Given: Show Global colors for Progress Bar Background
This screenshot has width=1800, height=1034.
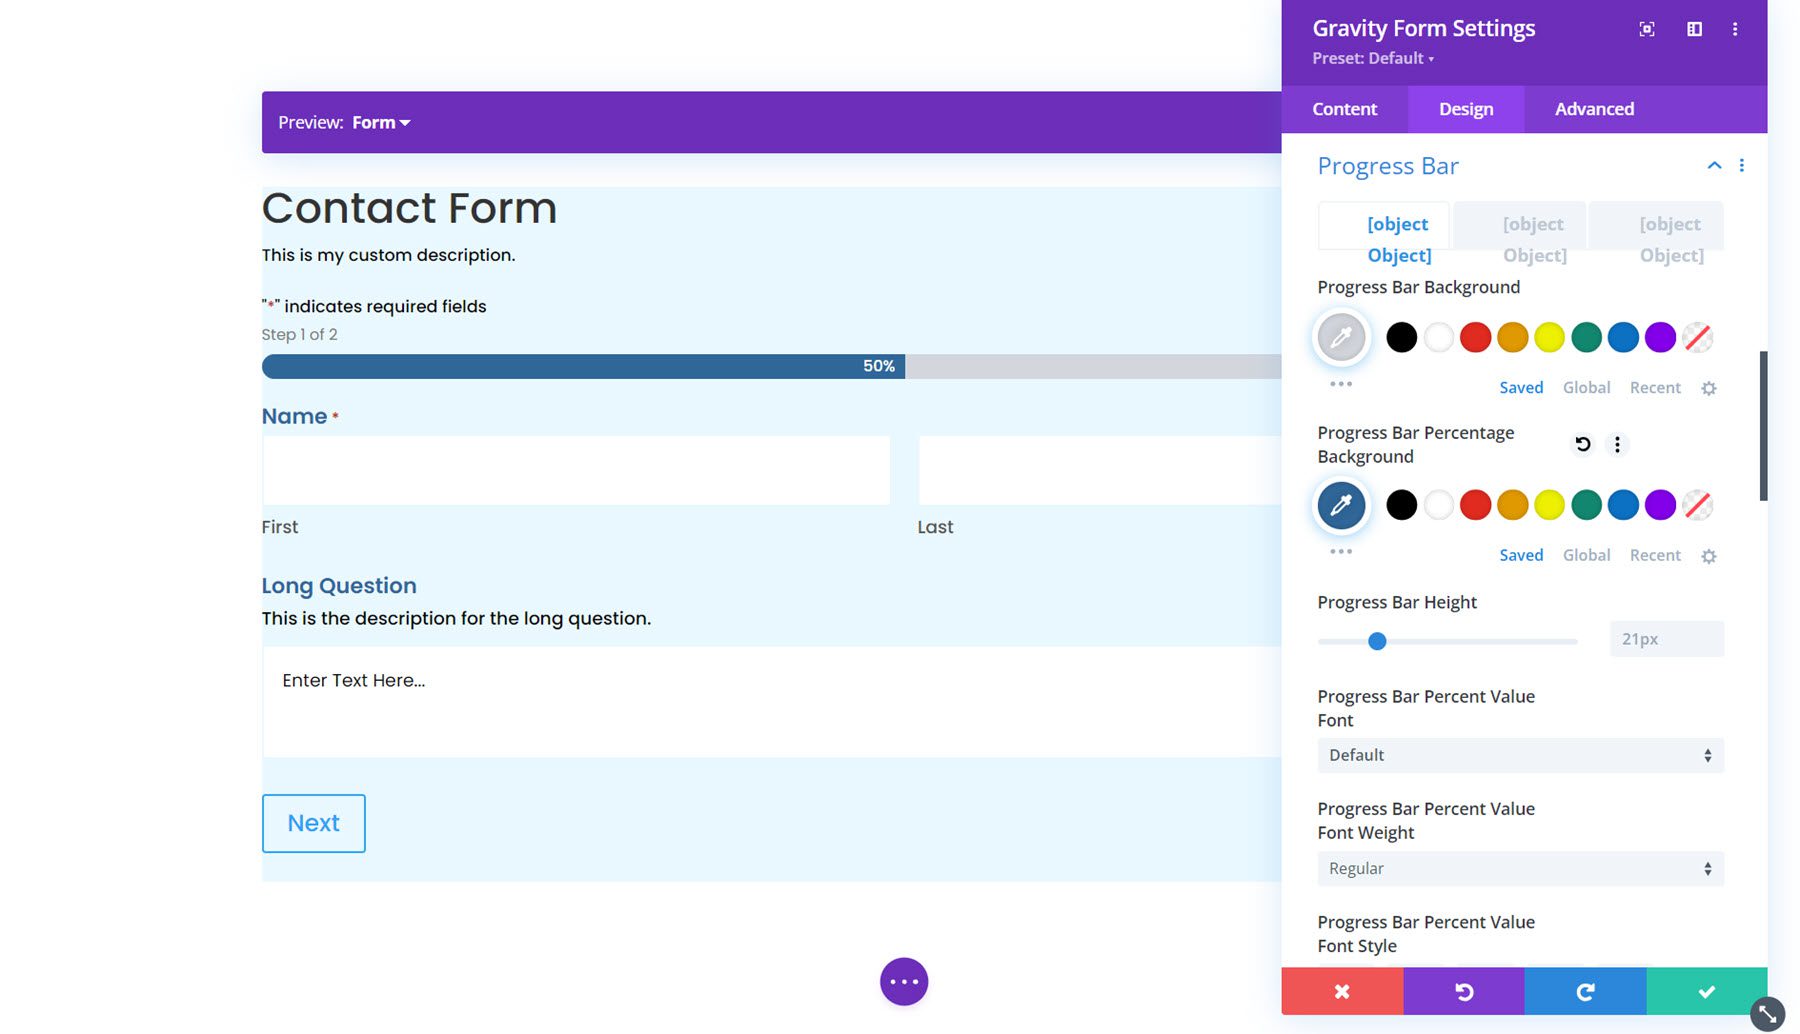Looking at the screenshot, I should pyautogui.click(x=1587, y=387).
